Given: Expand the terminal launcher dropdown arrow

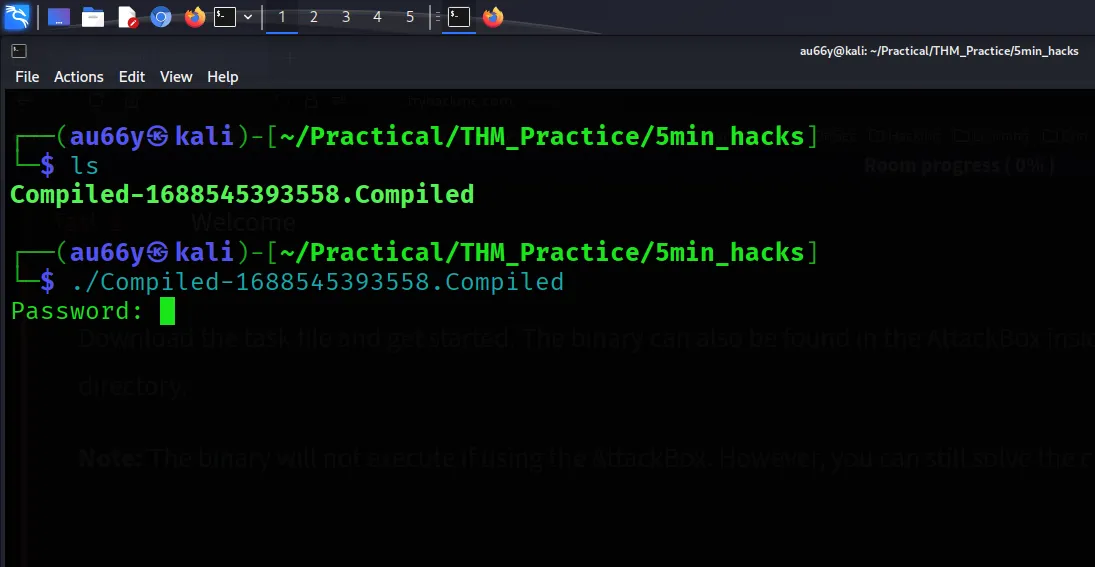Looking at the screenshot, I should pos(248,17).
